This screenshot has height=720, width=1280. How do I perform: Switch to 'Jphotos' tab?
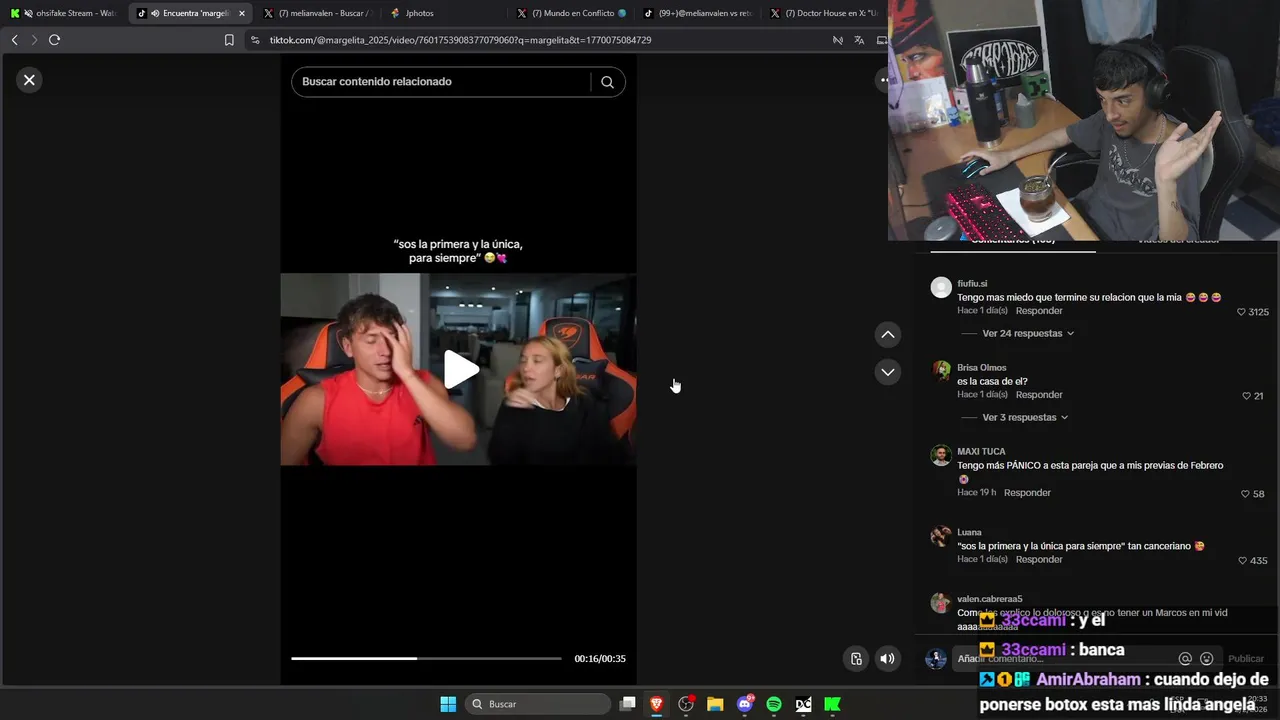(x=444, y=13)
